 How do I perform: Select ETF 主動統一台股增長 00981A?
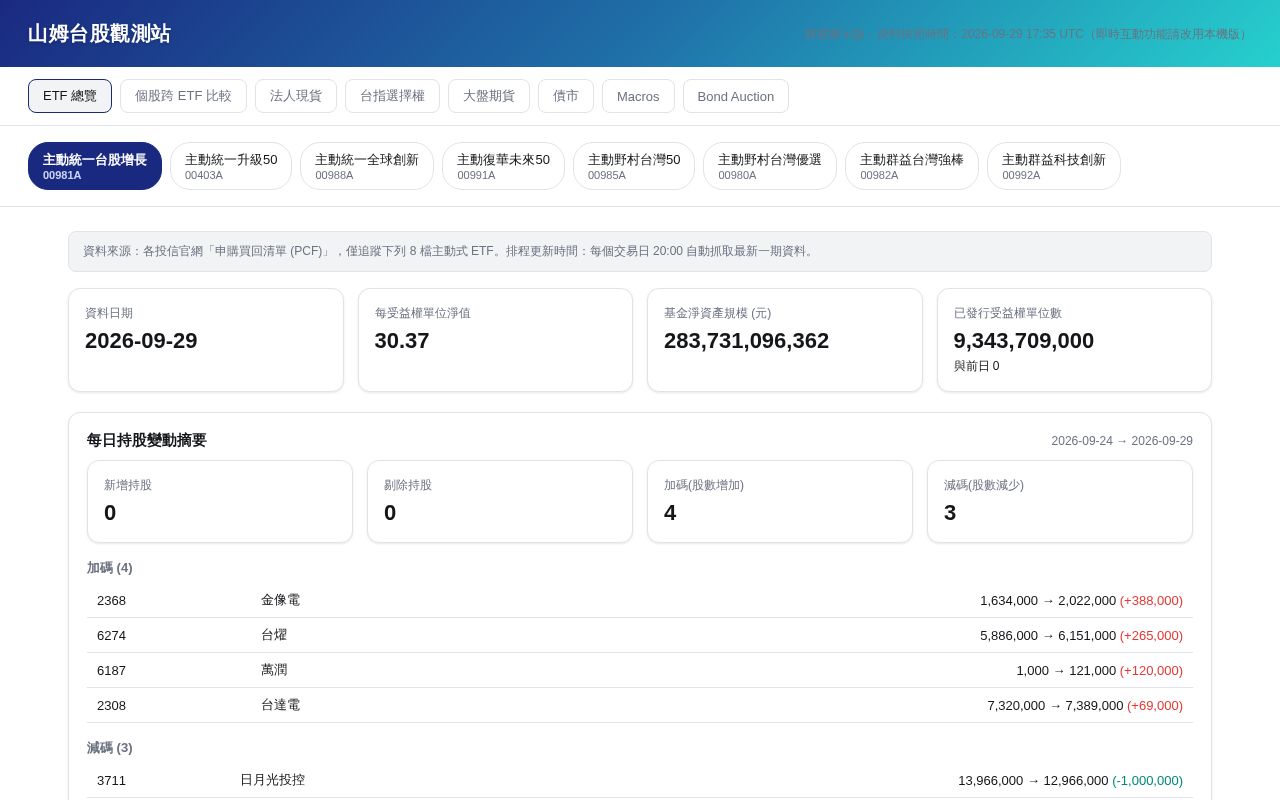[95, 166]
